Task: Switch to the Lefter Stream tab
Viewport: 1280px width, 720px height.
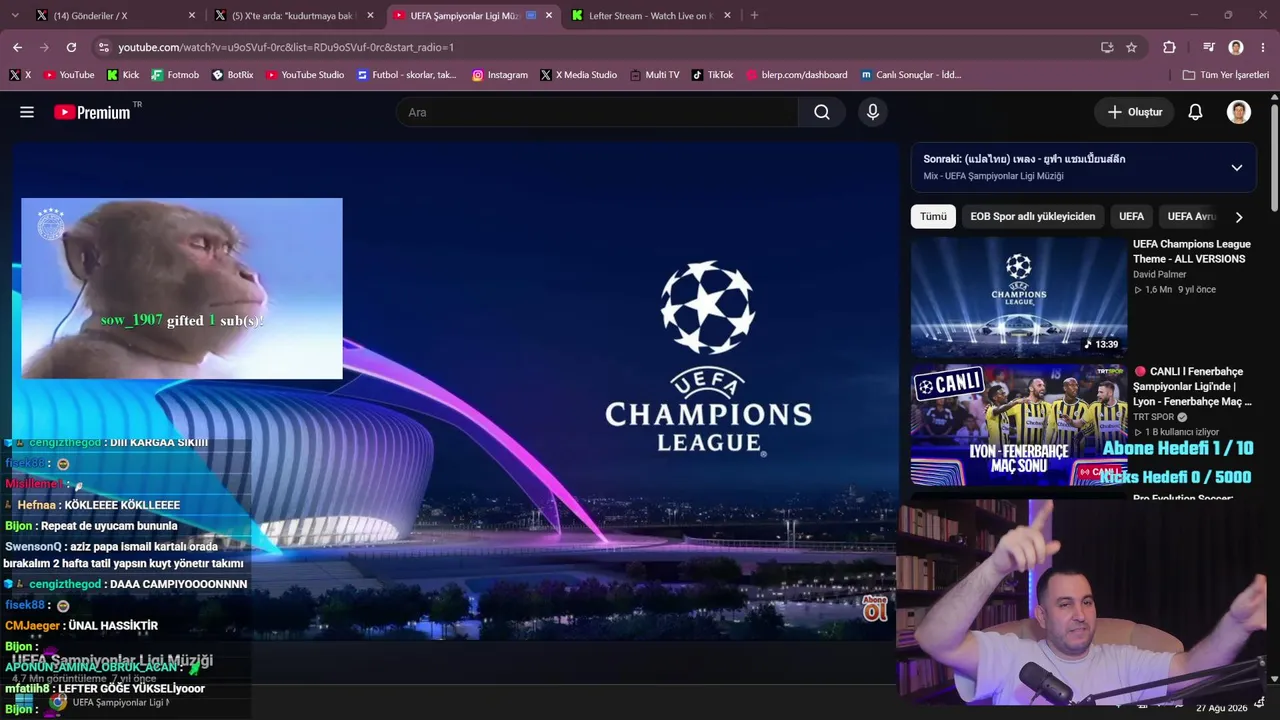Action: click(651, 15)
